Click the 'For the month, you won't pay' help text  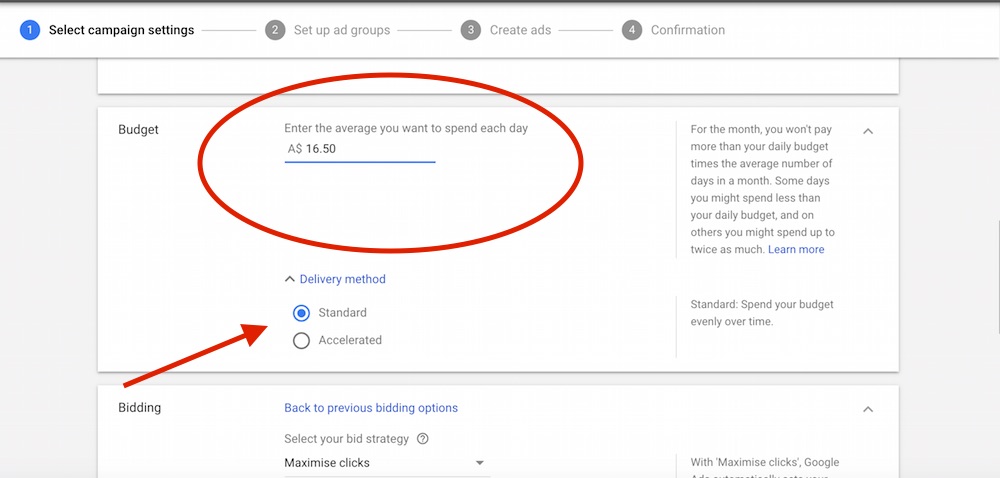pos(763,189)
